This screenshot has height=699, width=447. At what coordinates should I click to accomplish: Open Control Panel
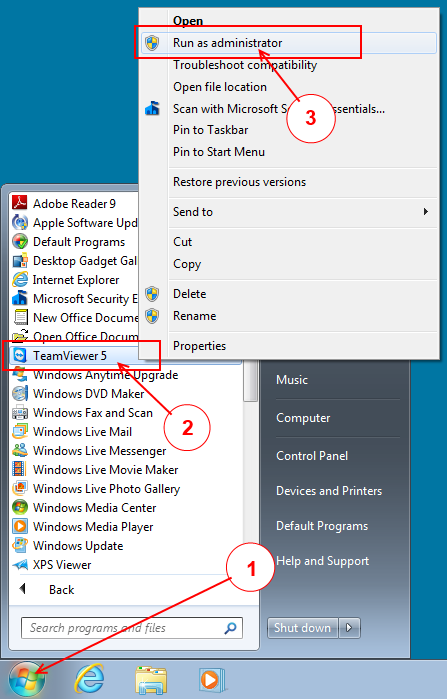(x=312, y=456)
